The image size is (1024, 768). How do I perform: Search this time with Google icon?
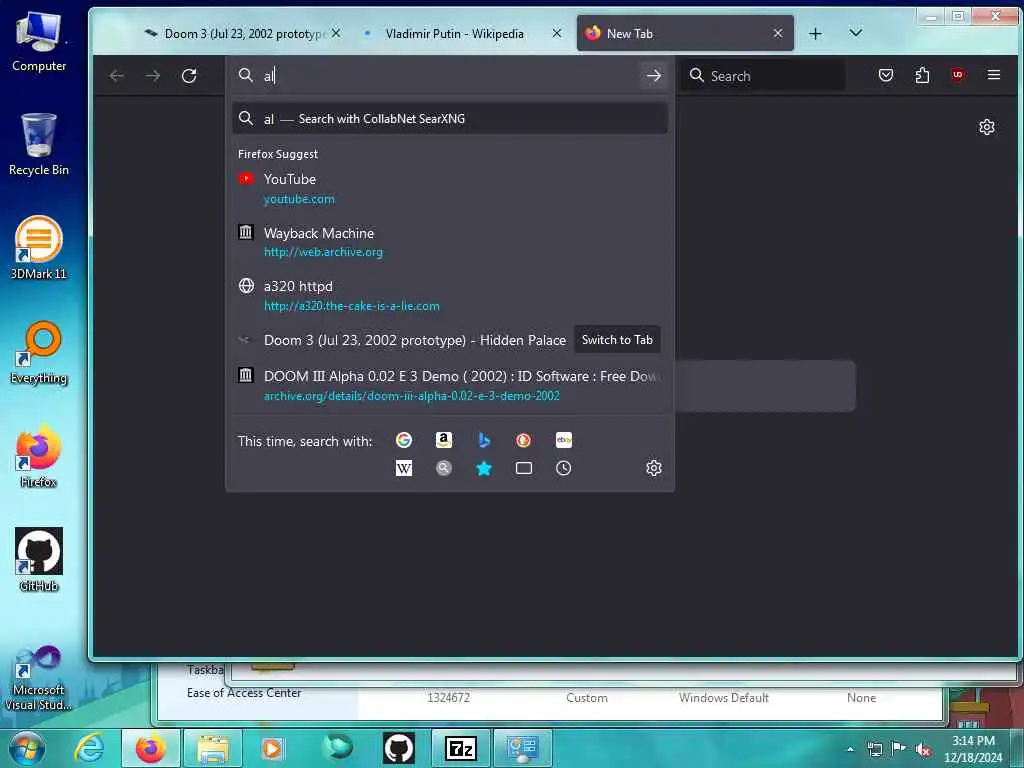pyautogui.click(x=404, y=440)
